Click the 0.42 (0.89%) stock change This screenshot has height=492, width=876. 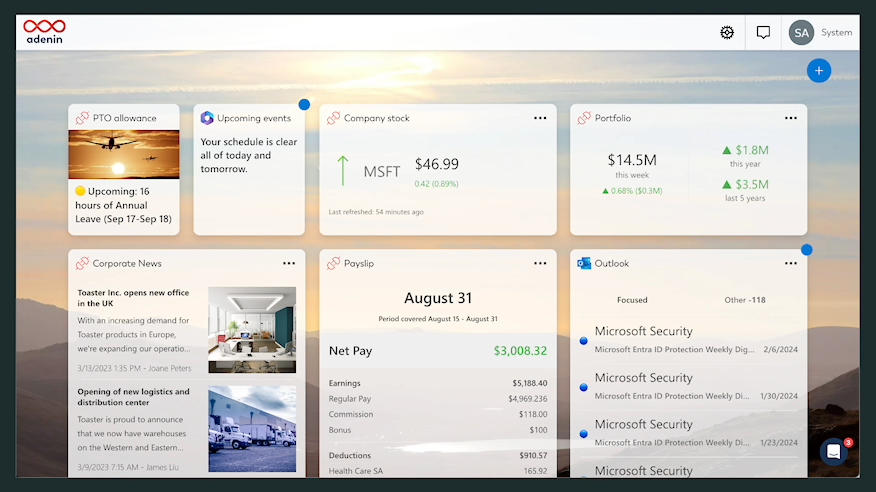tap(436, 184)
